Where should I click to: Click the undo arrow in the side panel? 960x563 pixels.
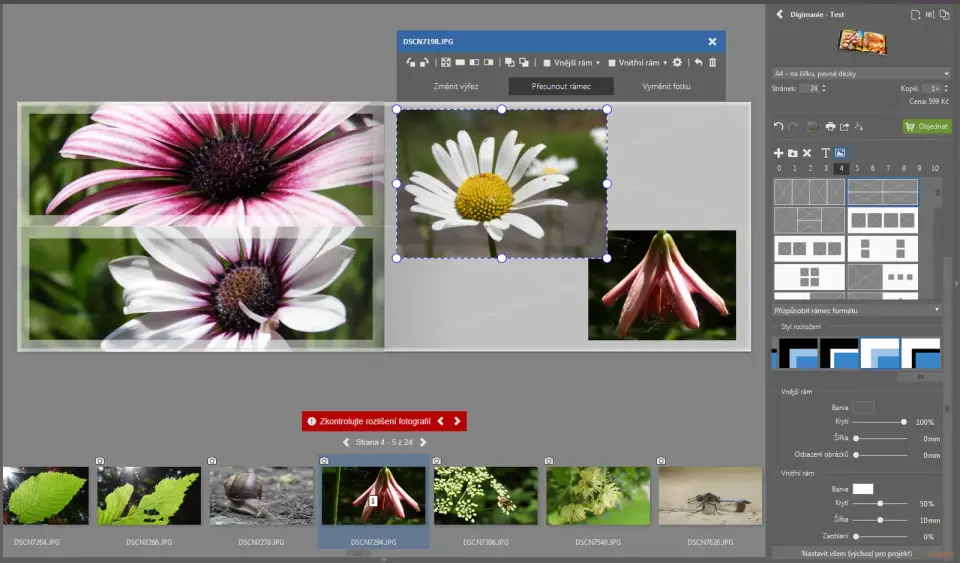click(779, 126)
